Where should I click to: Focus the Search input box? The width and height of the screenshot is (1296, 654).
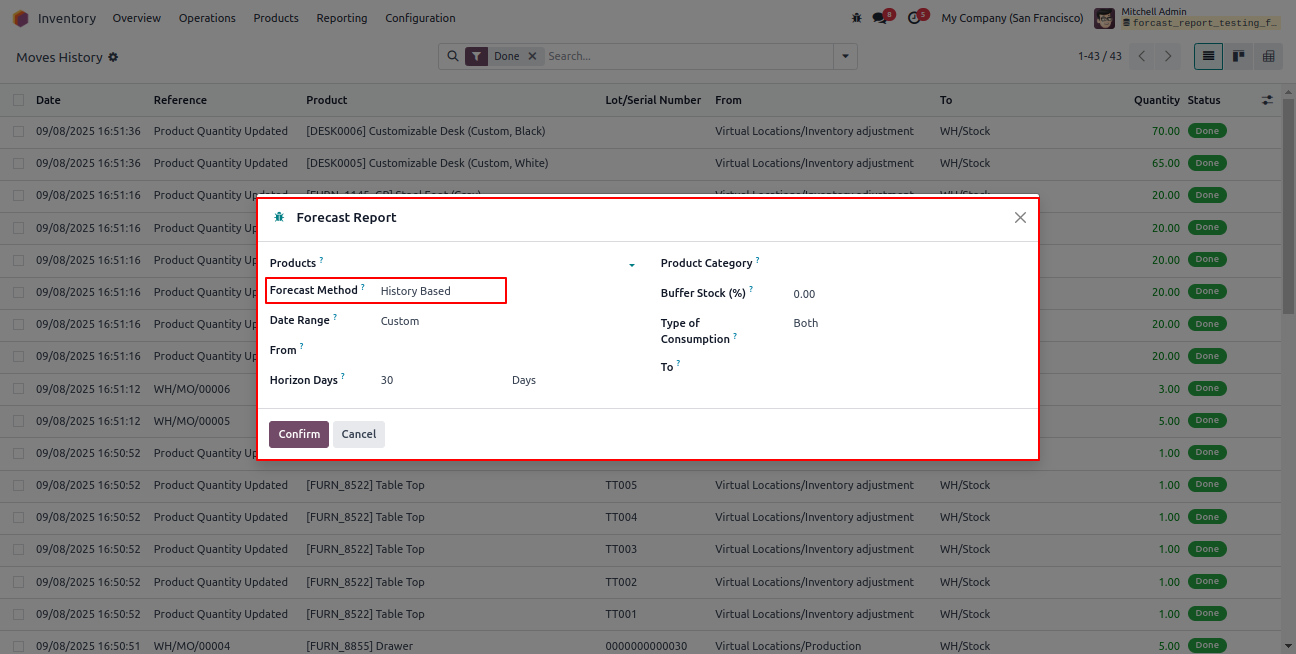point(688,56)
